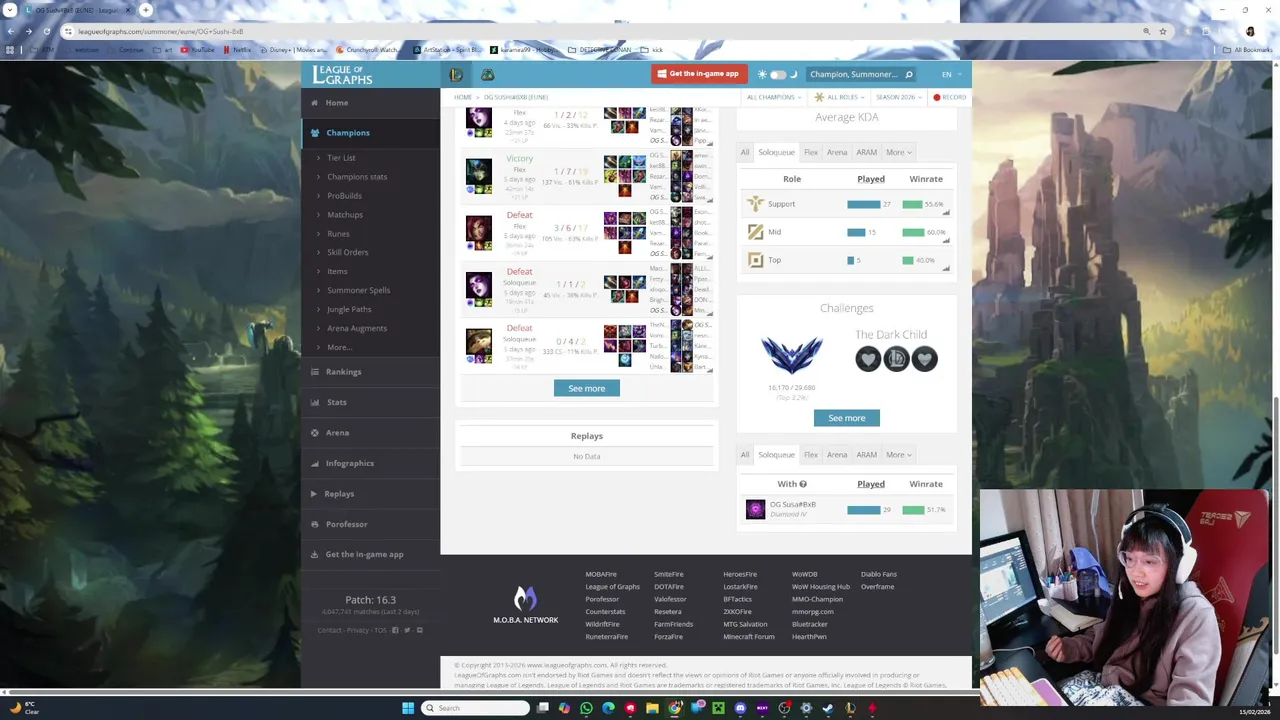1280x720 pixels.
Task: Open the Season 2026 filter dropdown
Action: click(x=898, y=97)
